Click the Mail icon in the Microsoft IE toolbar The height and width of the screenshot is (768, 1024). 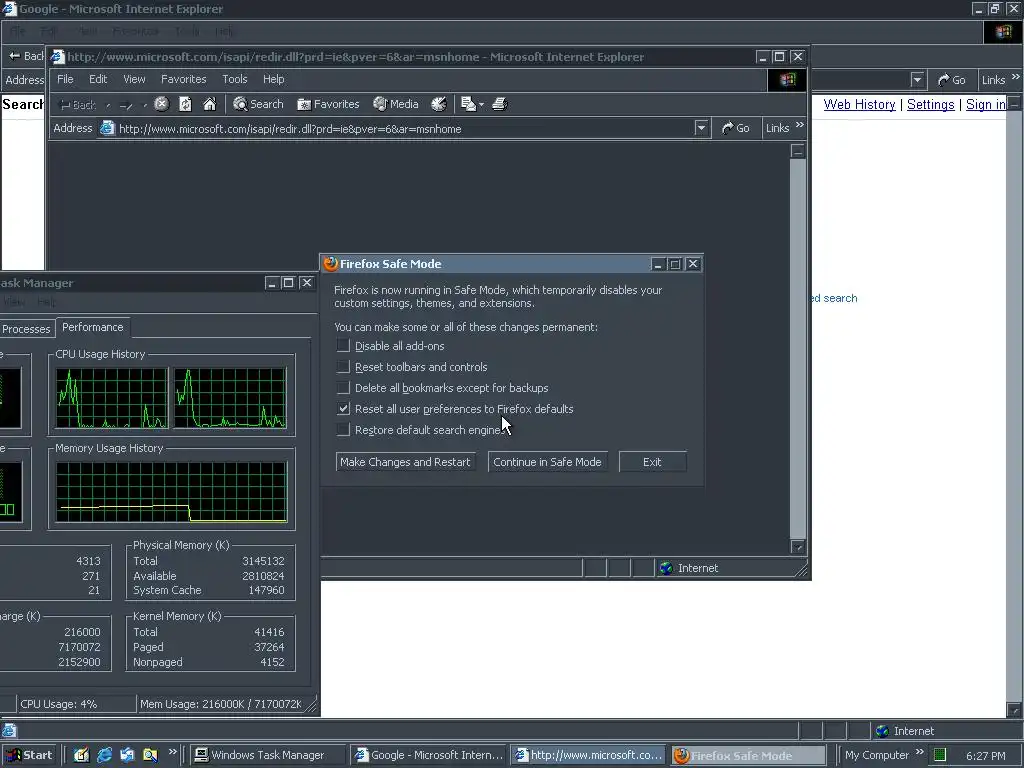pyautogui.click(x=468, y=104)
